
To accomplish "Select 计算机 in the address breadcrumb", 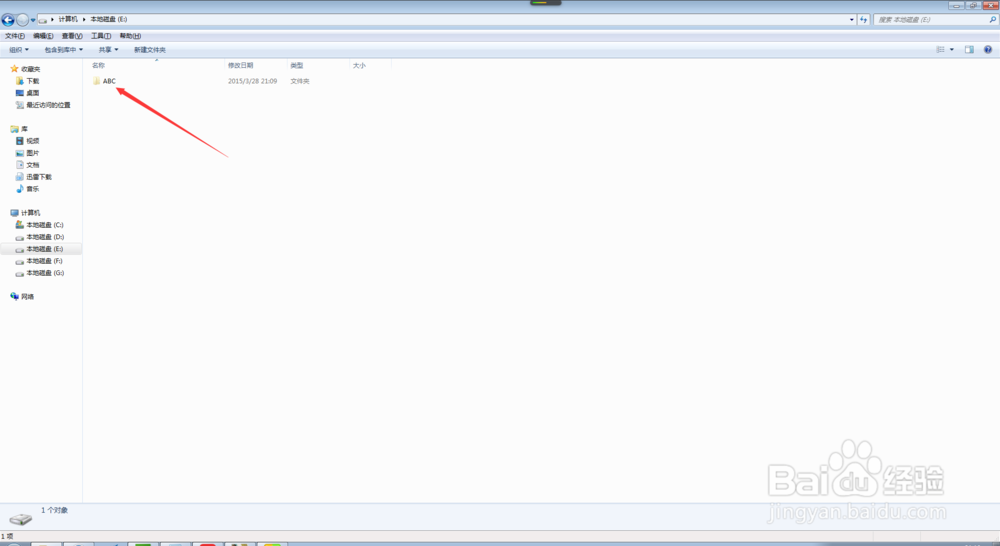I will coord(68,19).
